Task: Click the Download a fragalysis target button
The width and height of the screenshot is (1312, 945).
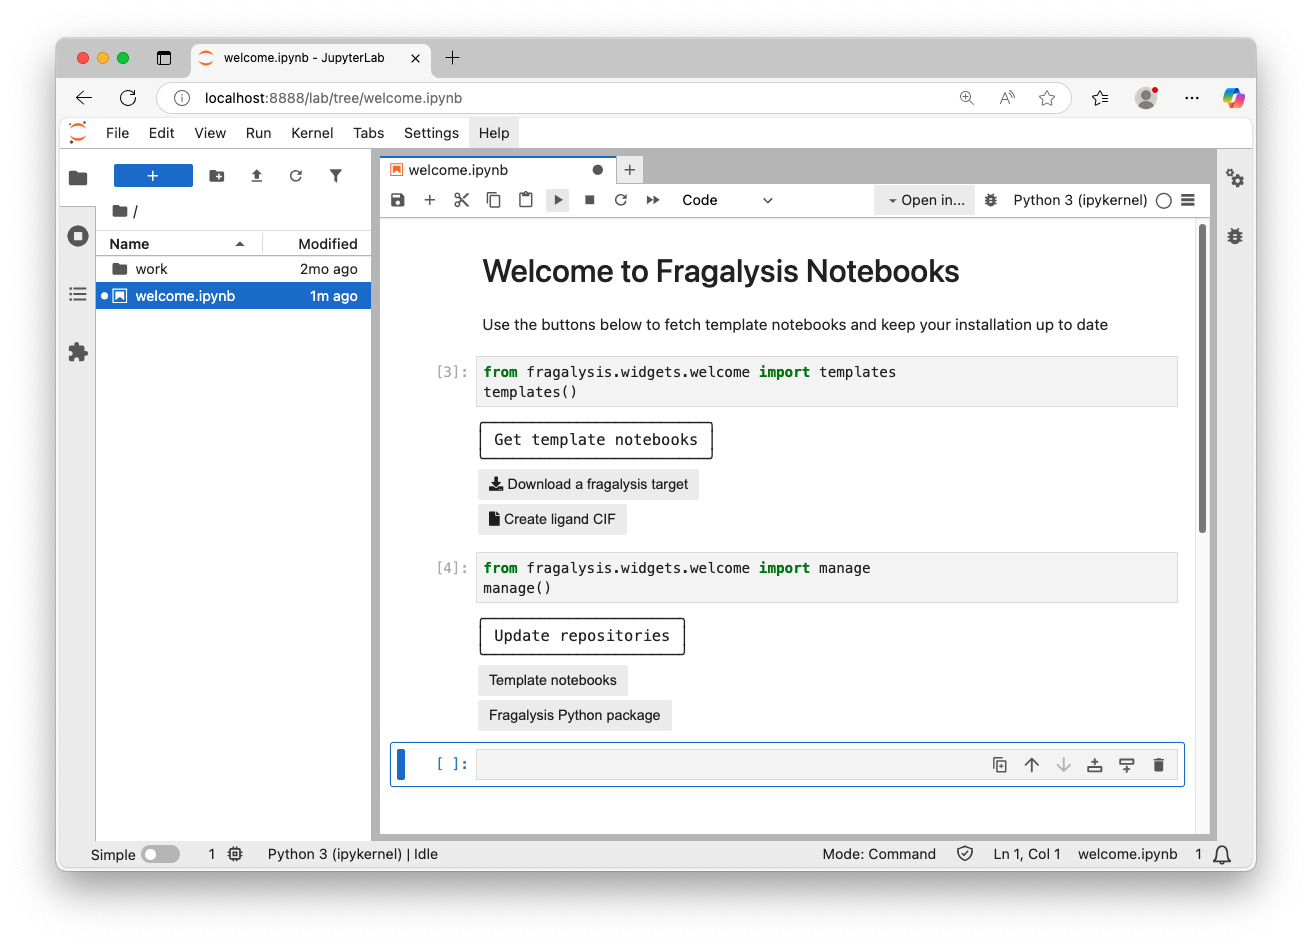Action: coord(588,484)
